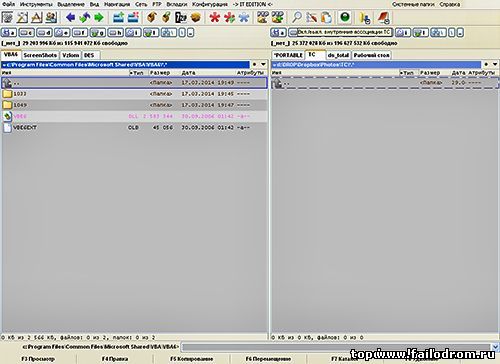The width and height of the screenshot is (500, 364).
Task: Click the right panel path bar
Action: 376,64
